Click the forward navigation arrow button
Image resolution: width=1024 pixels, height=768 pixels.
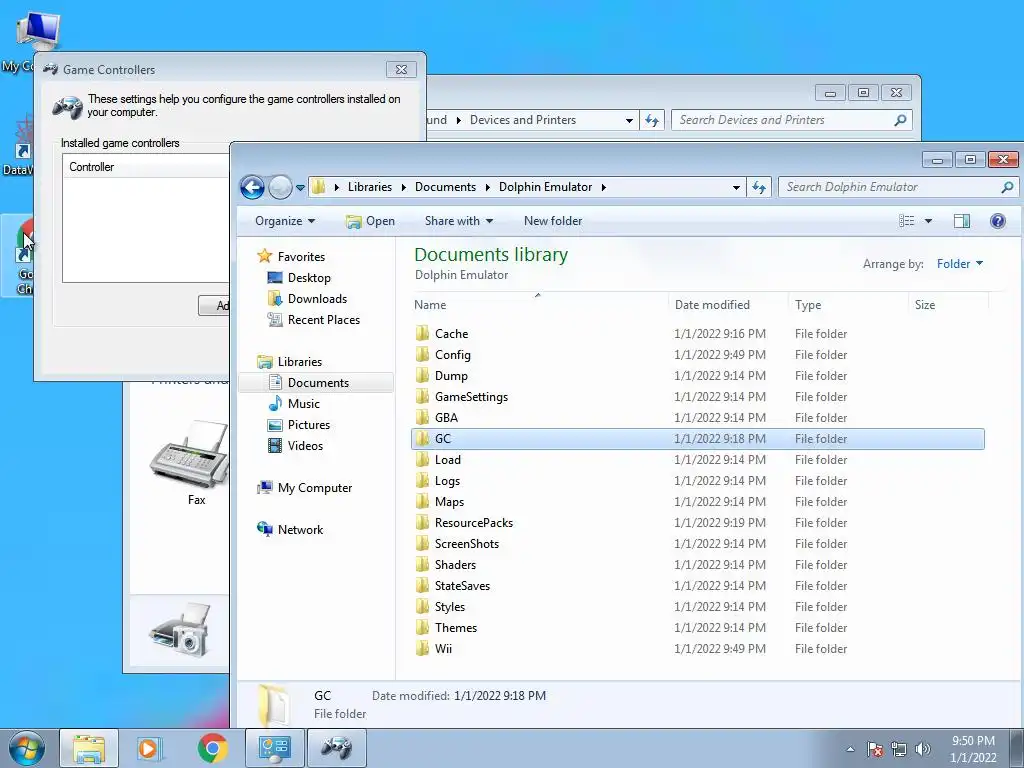pos(280,187)
